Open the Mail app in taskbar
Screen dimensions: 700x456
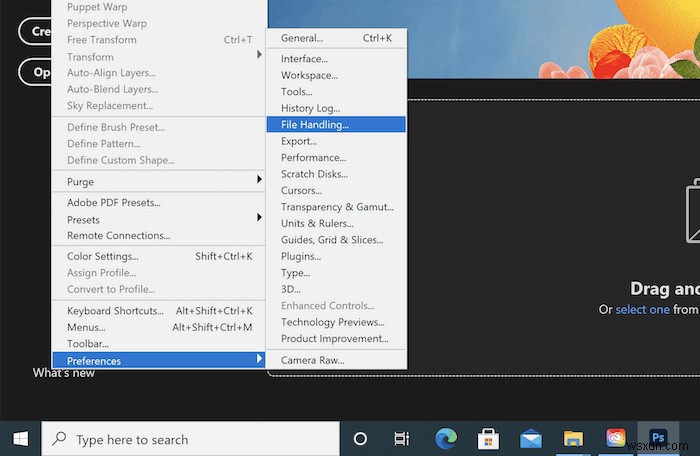tap(531, 439)
